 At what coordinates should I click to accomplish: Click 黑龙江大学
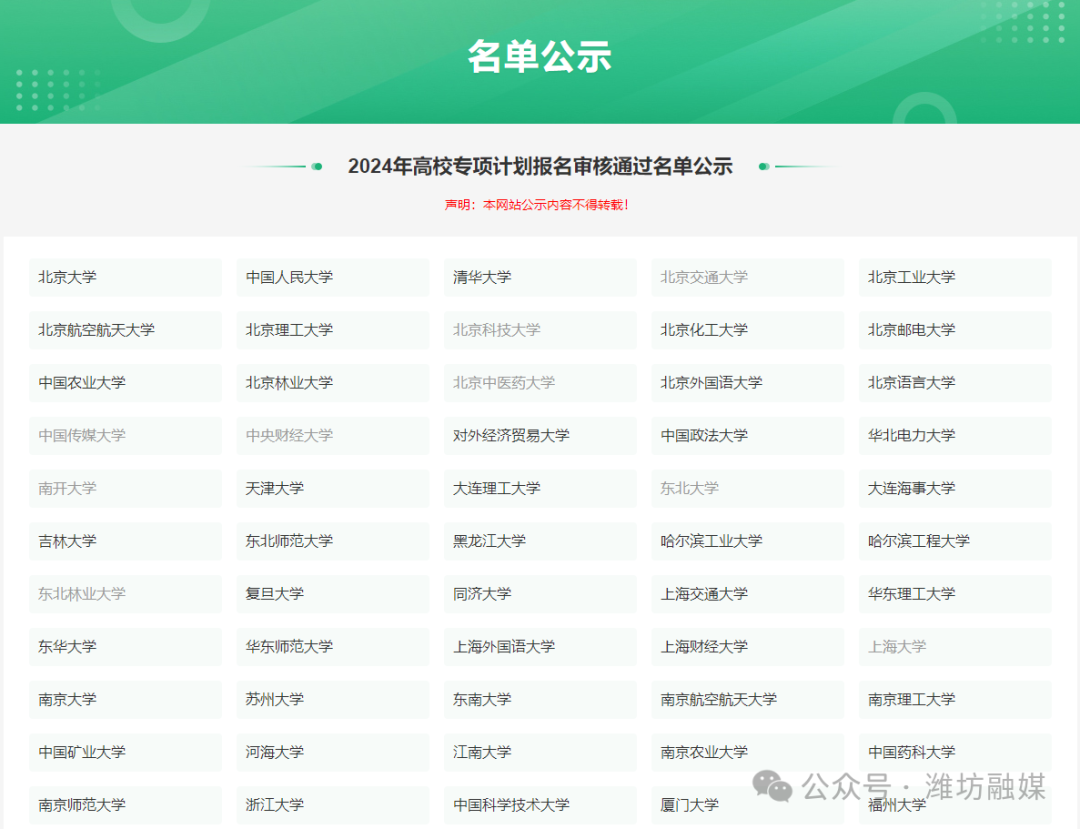[540, 541]
